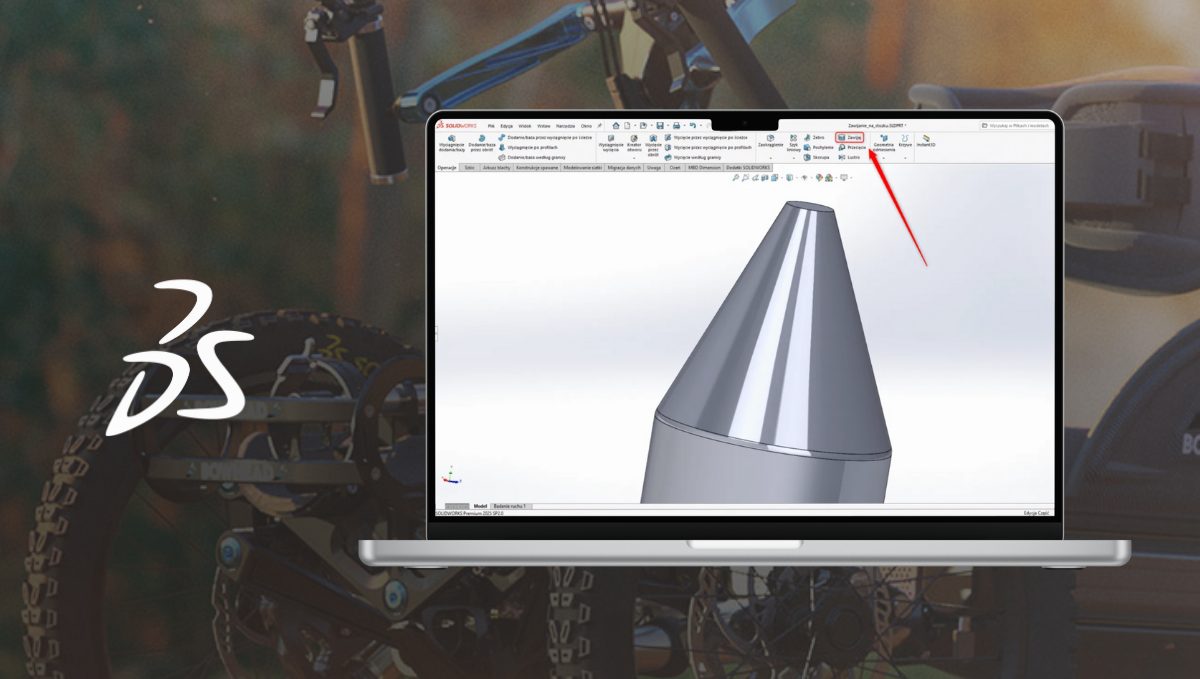Expand dropdown arrow under Zaokrąglenie
Viewport: 1200px width, 679px height.
point(770,158)
